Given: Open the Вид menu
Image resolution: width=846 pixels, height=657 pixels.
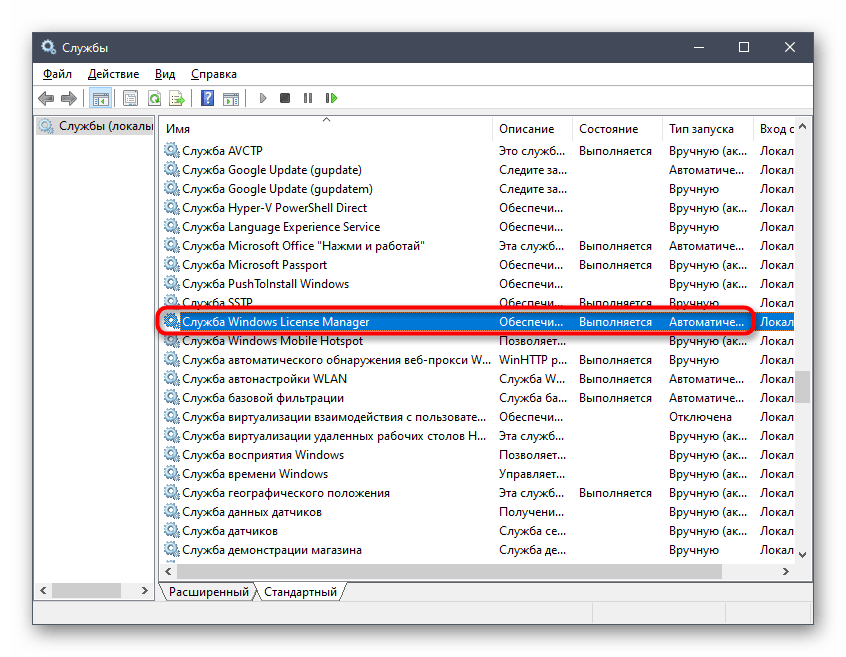Looking at the screenshot, I should (x=165, y=74).
